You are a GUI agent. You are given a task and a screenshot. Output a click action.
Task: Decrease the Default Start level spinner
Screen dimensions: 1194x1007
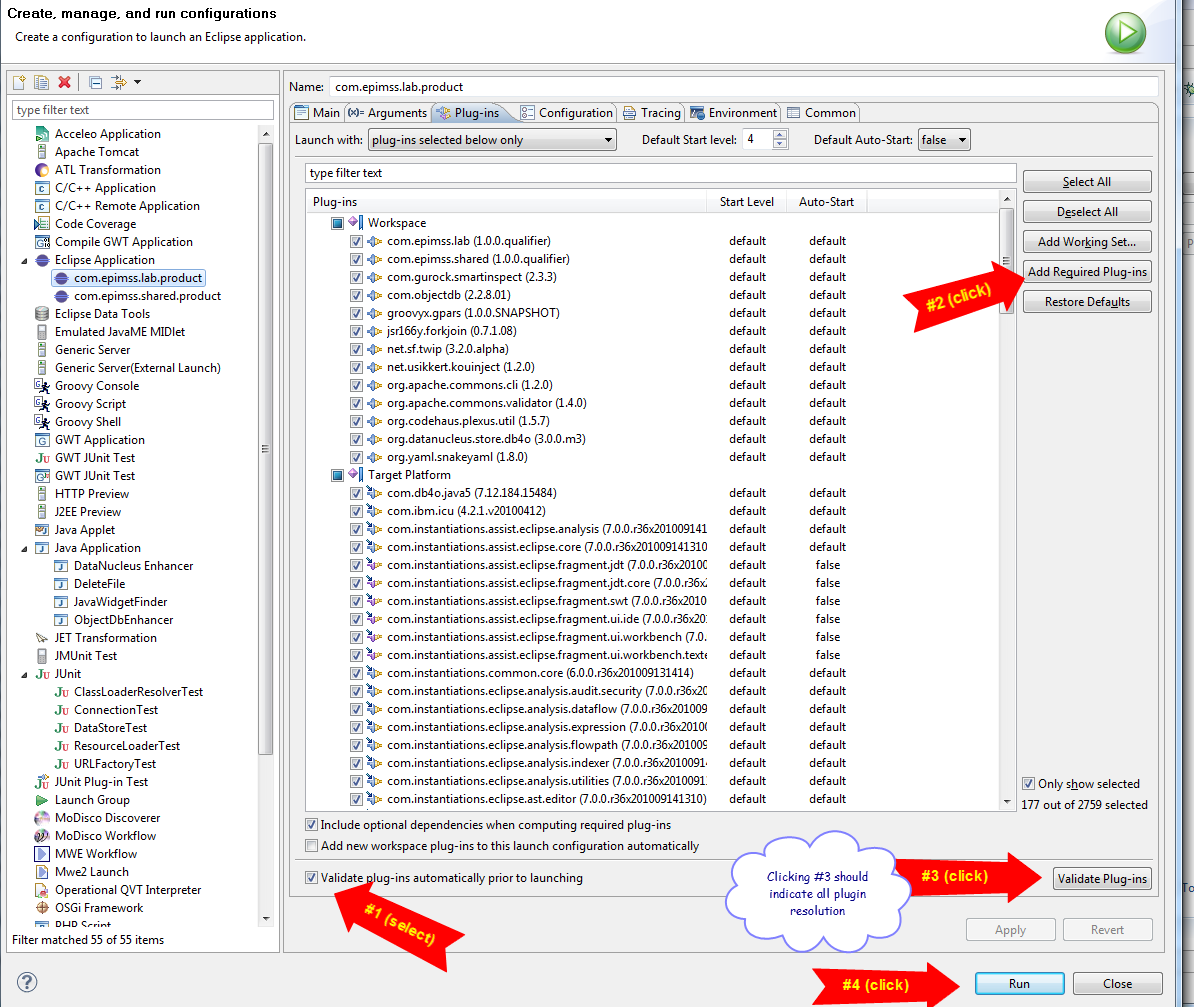[x=780, y=145]
